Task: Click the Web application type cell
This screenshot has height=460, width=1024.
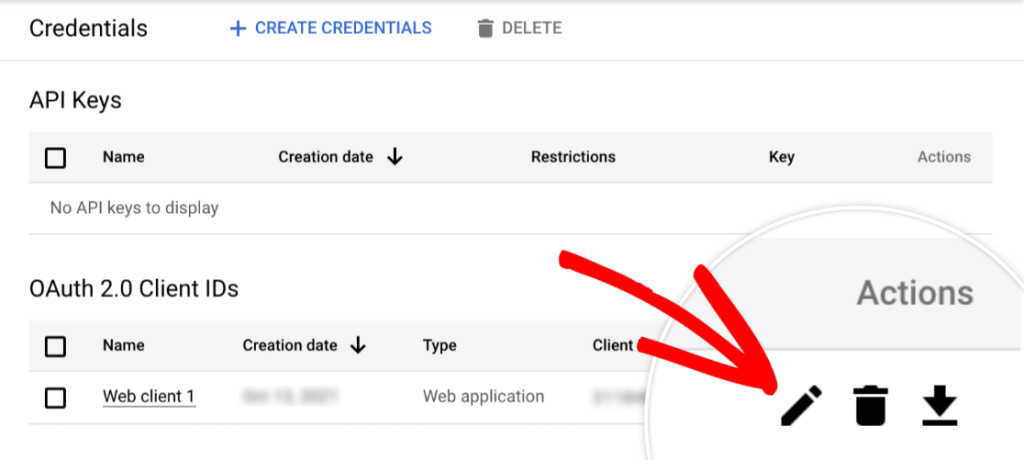Action: coord(483,397)
